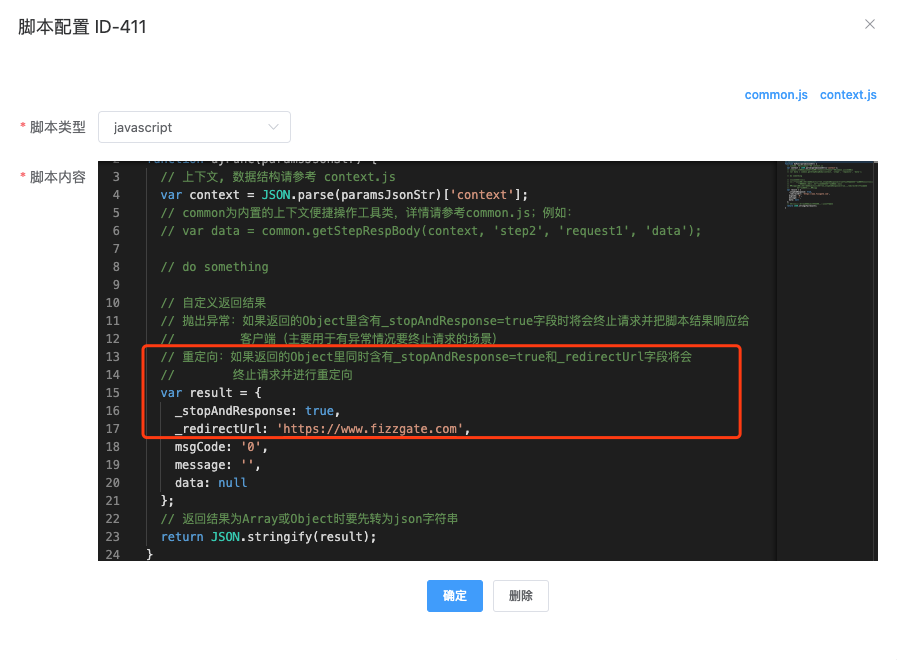Screen dimensions: 897x660
Task: Open the context.js reference link
Action: [848, 95]
